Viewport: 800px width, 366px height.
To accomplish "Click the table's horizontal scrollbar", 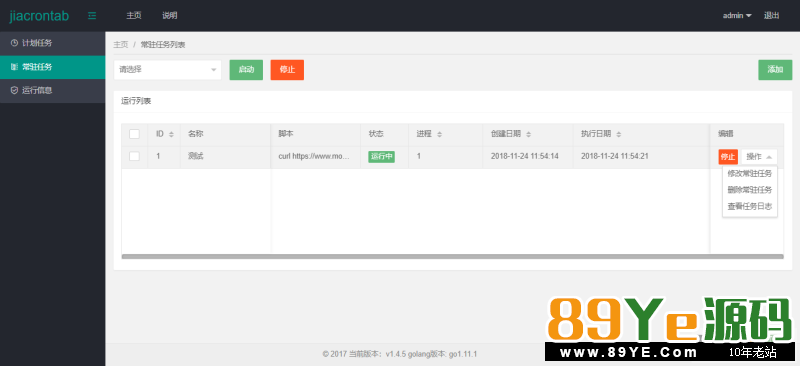I will click(453, 256).
